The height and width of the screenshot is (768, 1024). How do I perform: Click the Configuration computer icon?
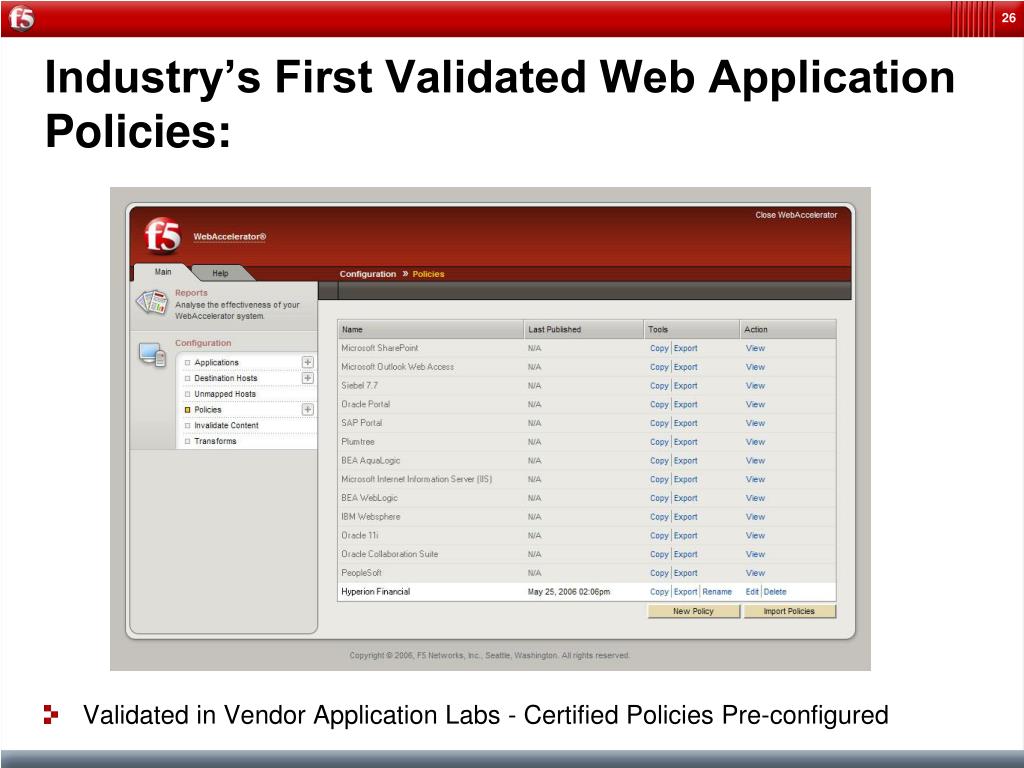pos(152,355)
